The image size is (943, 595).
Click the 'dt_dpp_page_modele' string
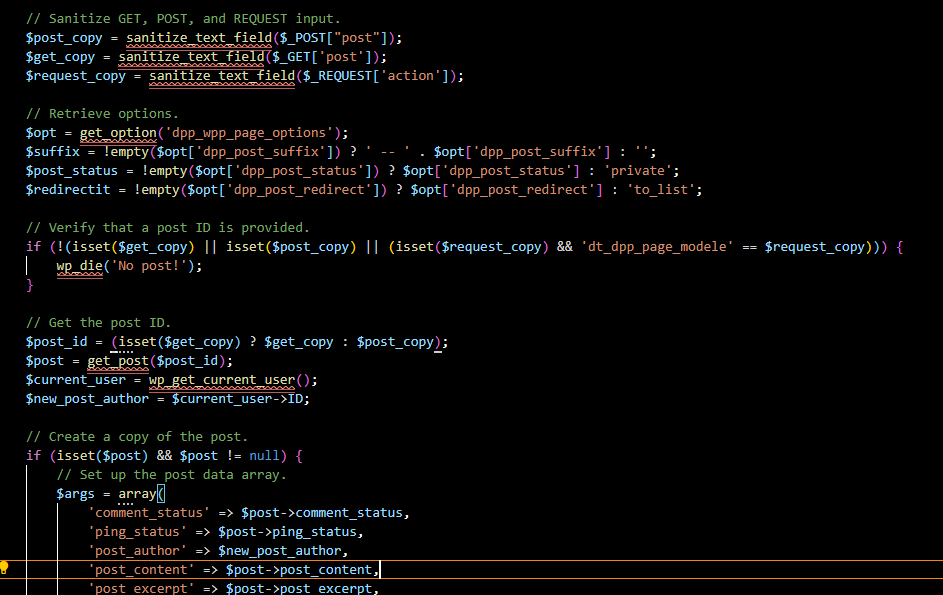tap(657, 247)
